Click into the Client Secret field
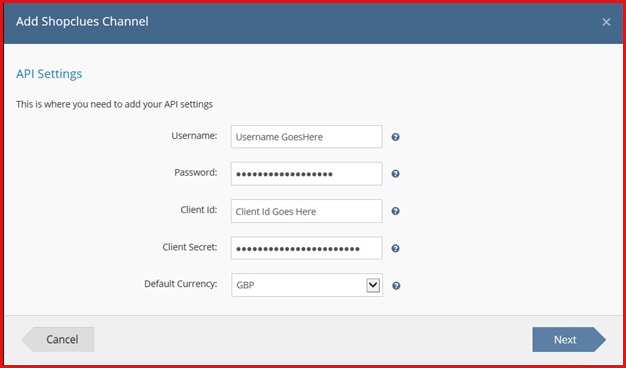This screenshot has height=368, width=626. click(x=306, y=248)
